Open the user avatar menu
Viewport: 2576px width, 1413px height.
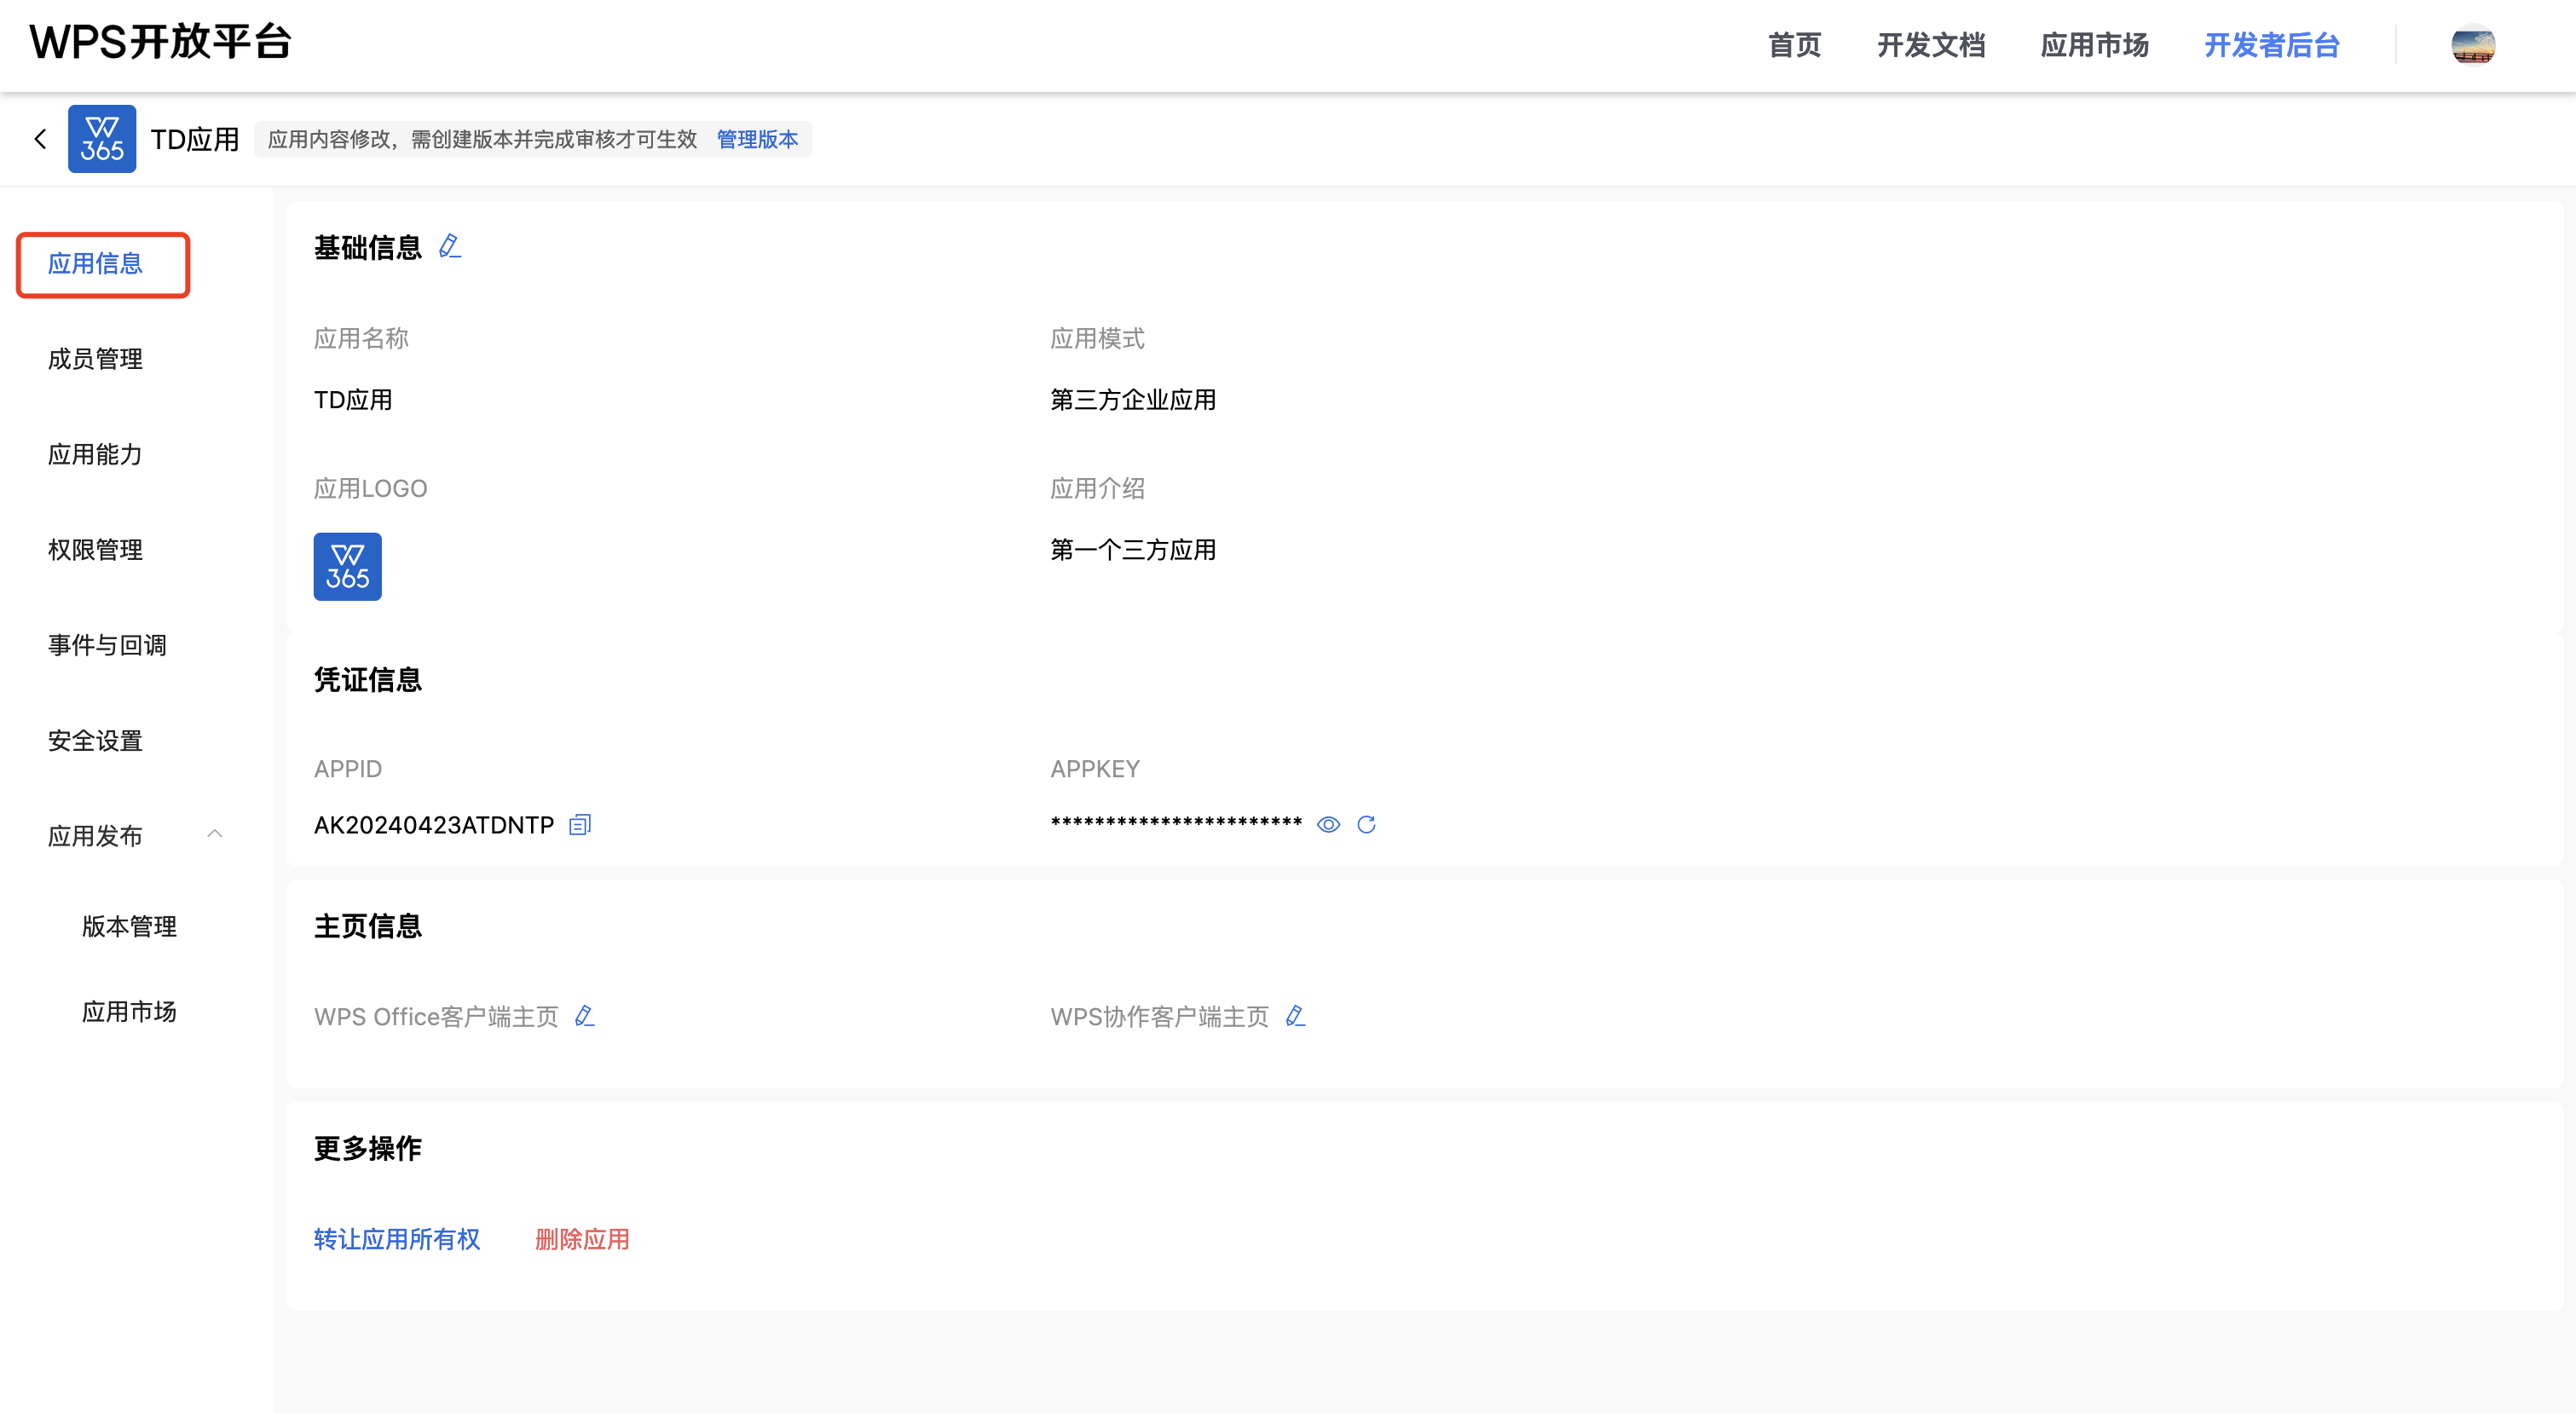2472,45
